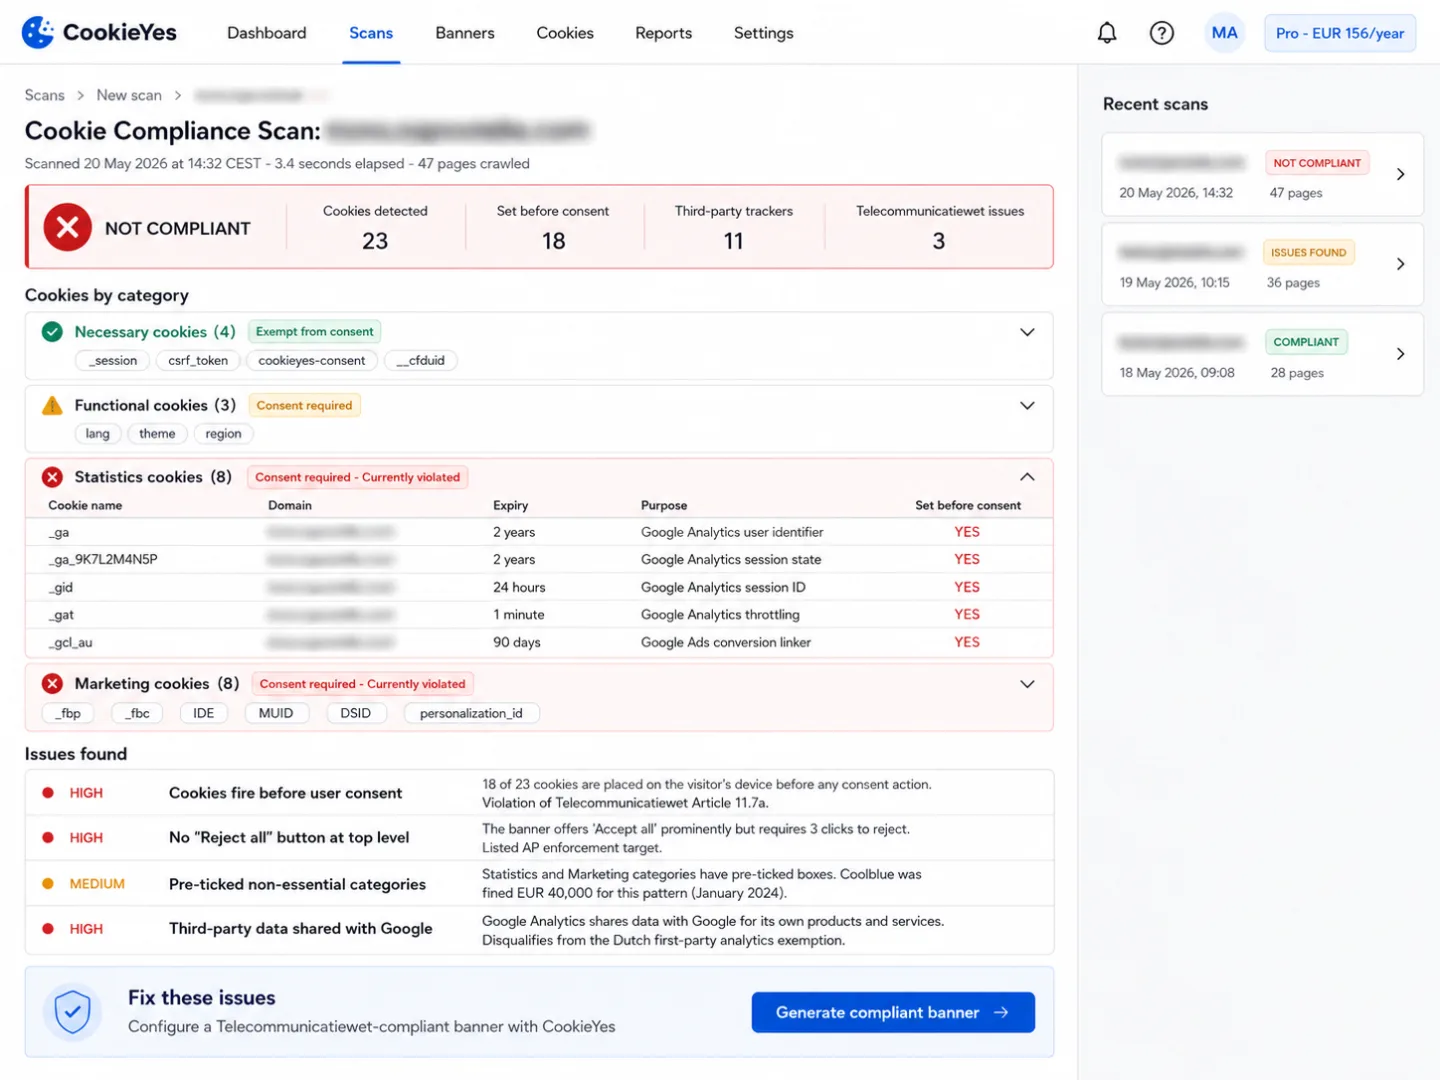Screen dimensions: 1440x1080
Task: Click the _gcl_au cookie name
Action: [x=71, y=642]
